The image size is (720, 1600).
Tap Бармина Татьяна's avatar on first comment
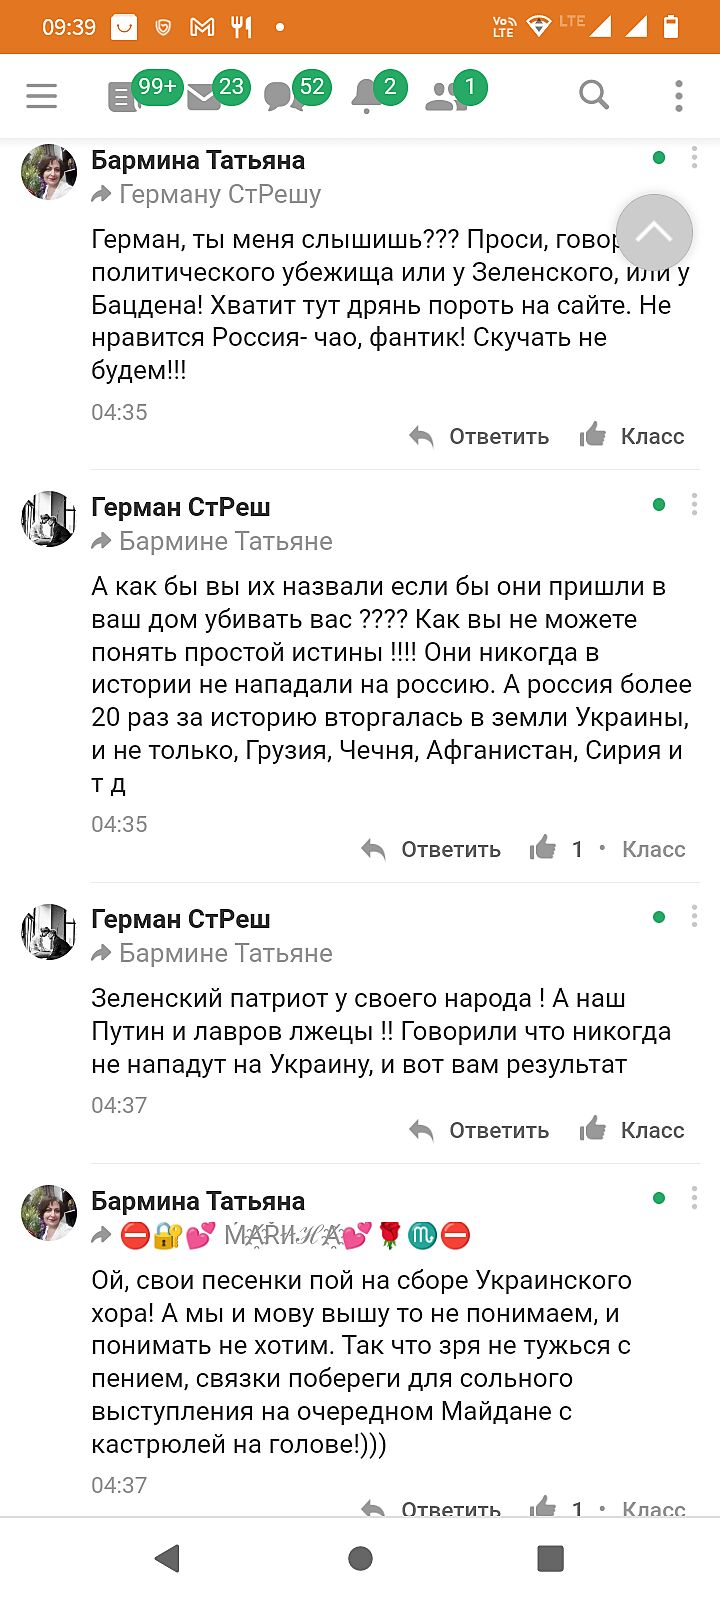(49, 172)
